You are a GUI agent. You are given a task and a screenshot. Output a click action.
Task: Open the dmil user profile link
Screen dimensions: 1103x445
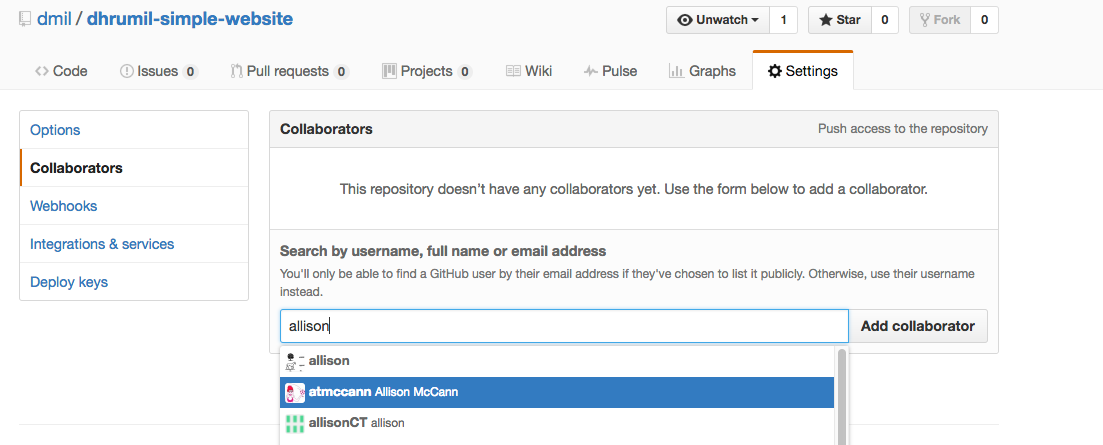coord(56,19)
